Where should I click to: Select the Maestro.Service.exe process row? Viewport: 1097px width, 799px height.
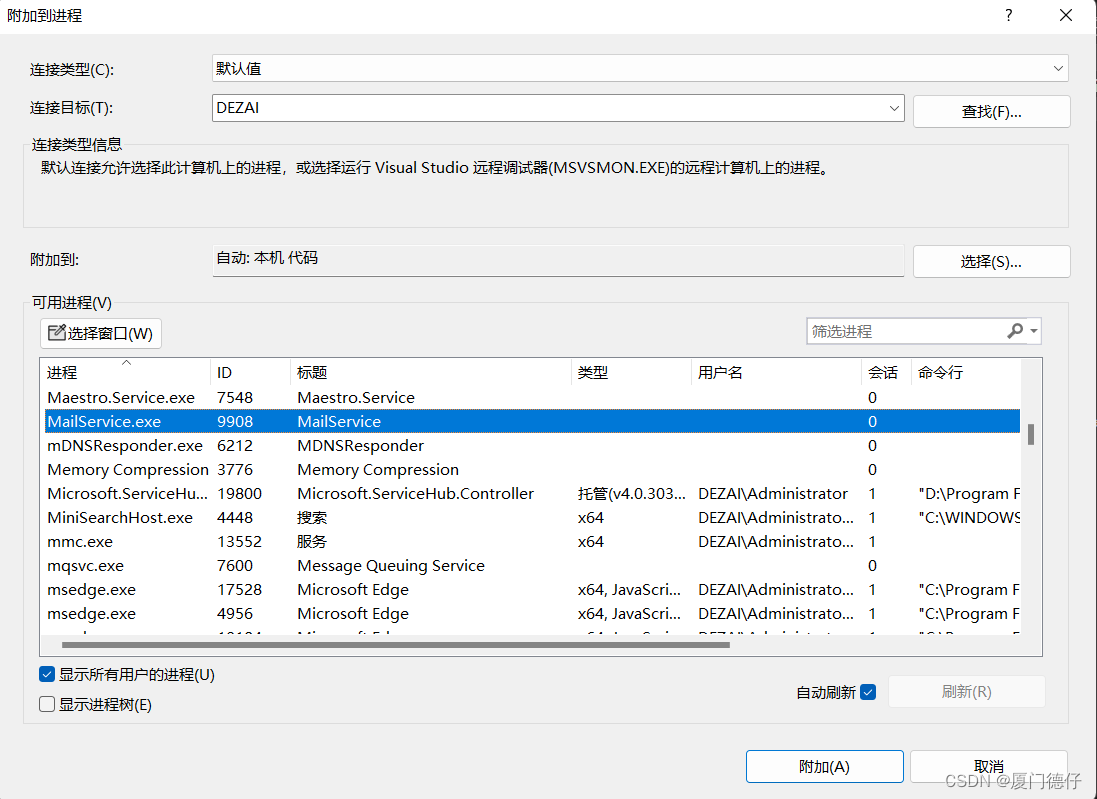[x=530, y=397]
